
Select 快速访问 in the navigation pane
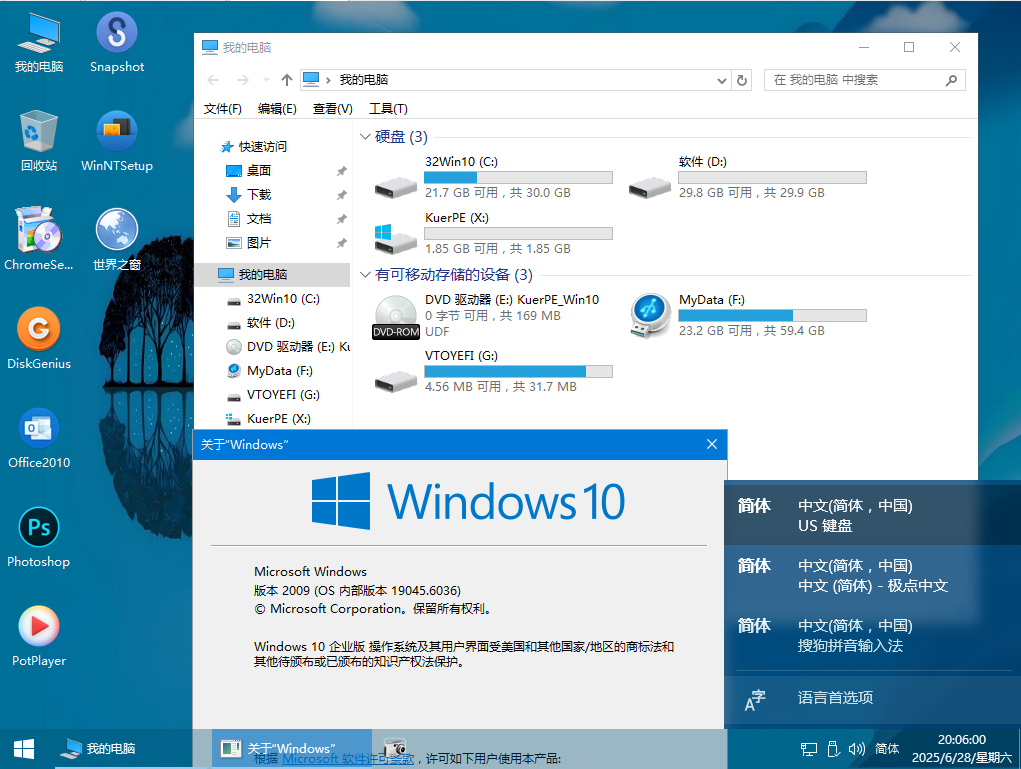tap(262, 147)
